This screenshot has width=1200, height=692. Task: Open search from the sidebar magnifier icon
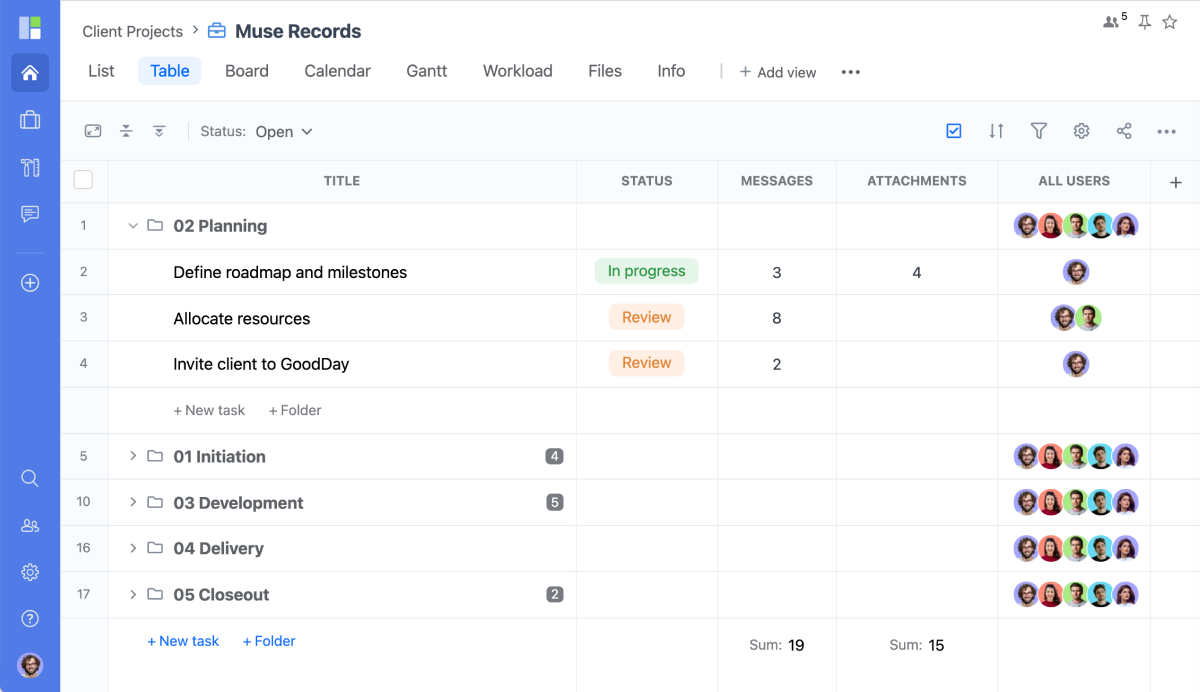(30, 478)
